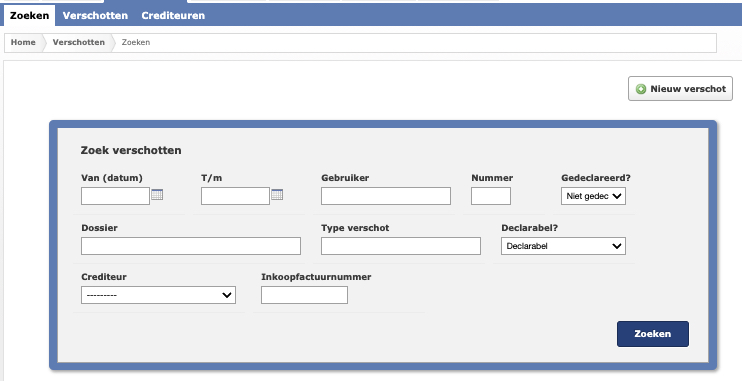Viewport: 742px width, 381px height.
Task: Open the T/m calendar picker icon
Action: point(277,194)
